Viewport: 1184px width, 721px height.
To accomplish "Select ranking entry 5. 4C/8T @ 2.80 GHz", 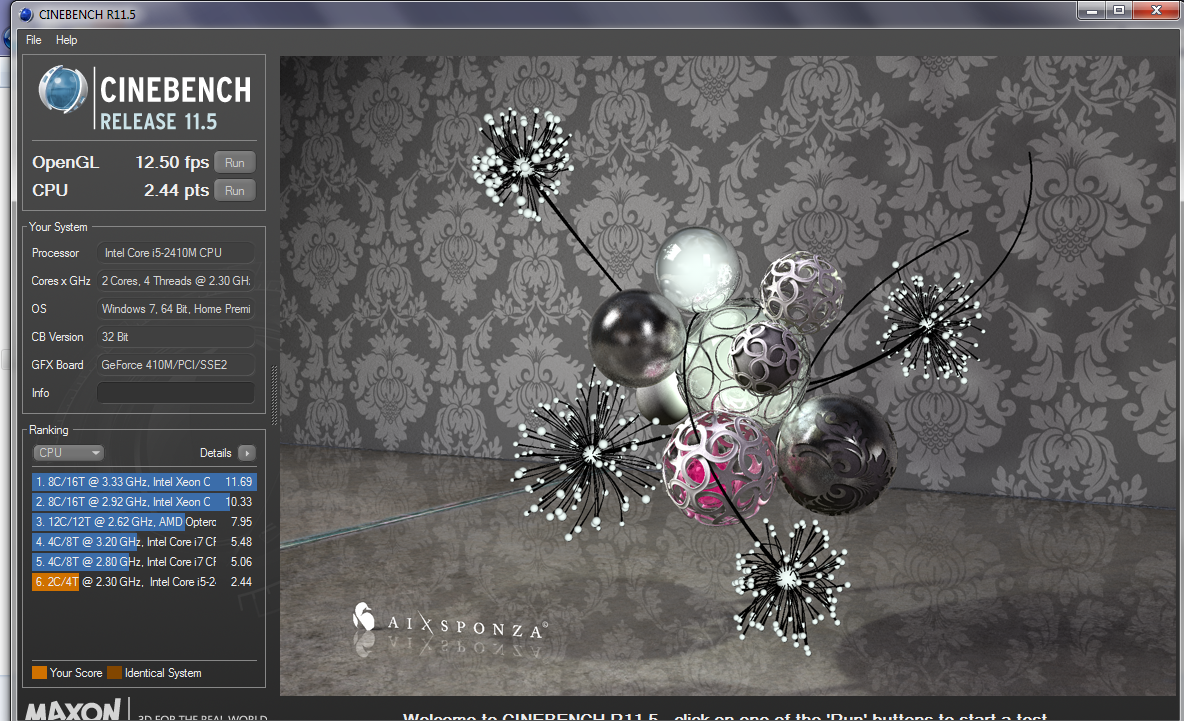I will pos(143,562).
